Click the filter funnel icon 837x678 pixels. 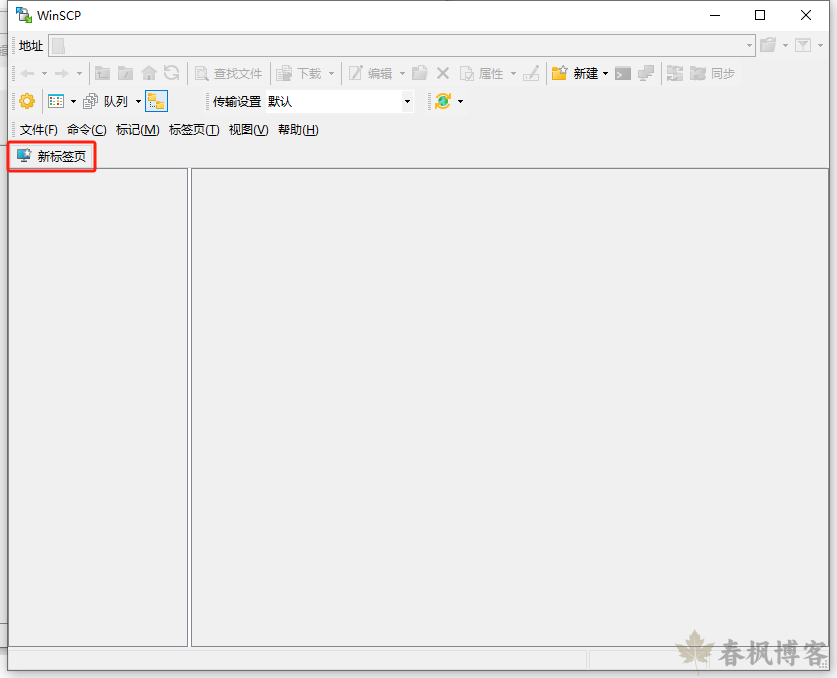click(x=803, y=45)
